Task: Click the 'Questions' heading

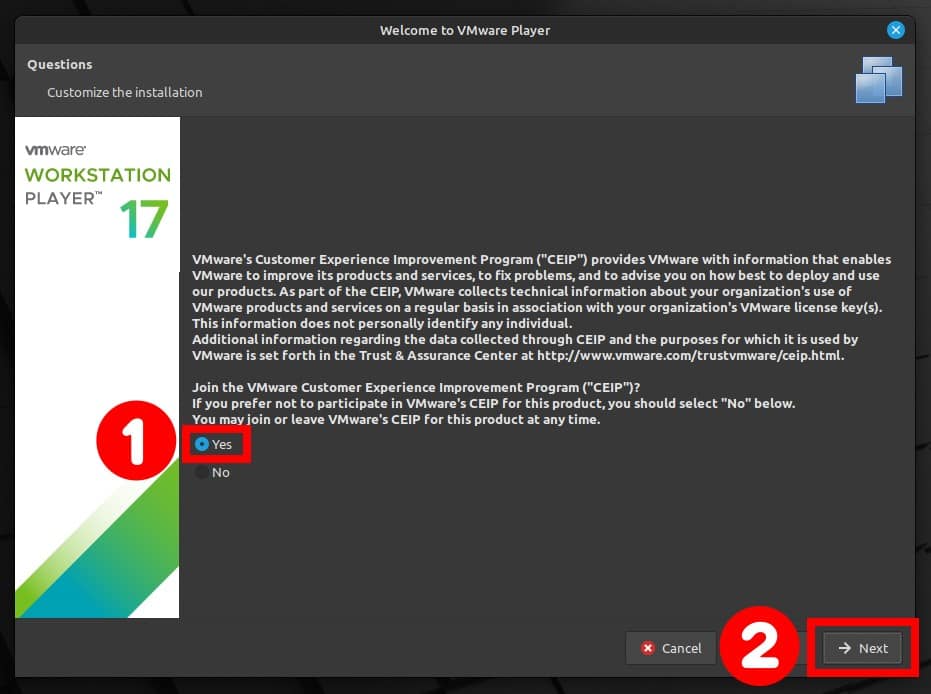Action: 60,64
